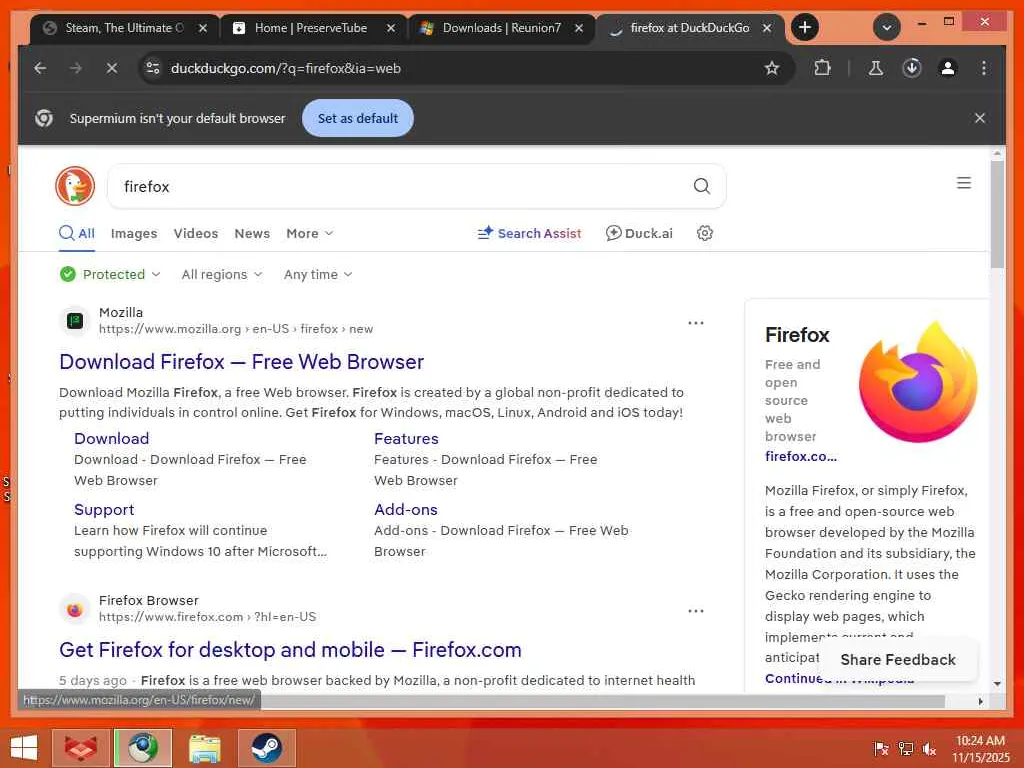Open the Windows Start button

(24, 748)
